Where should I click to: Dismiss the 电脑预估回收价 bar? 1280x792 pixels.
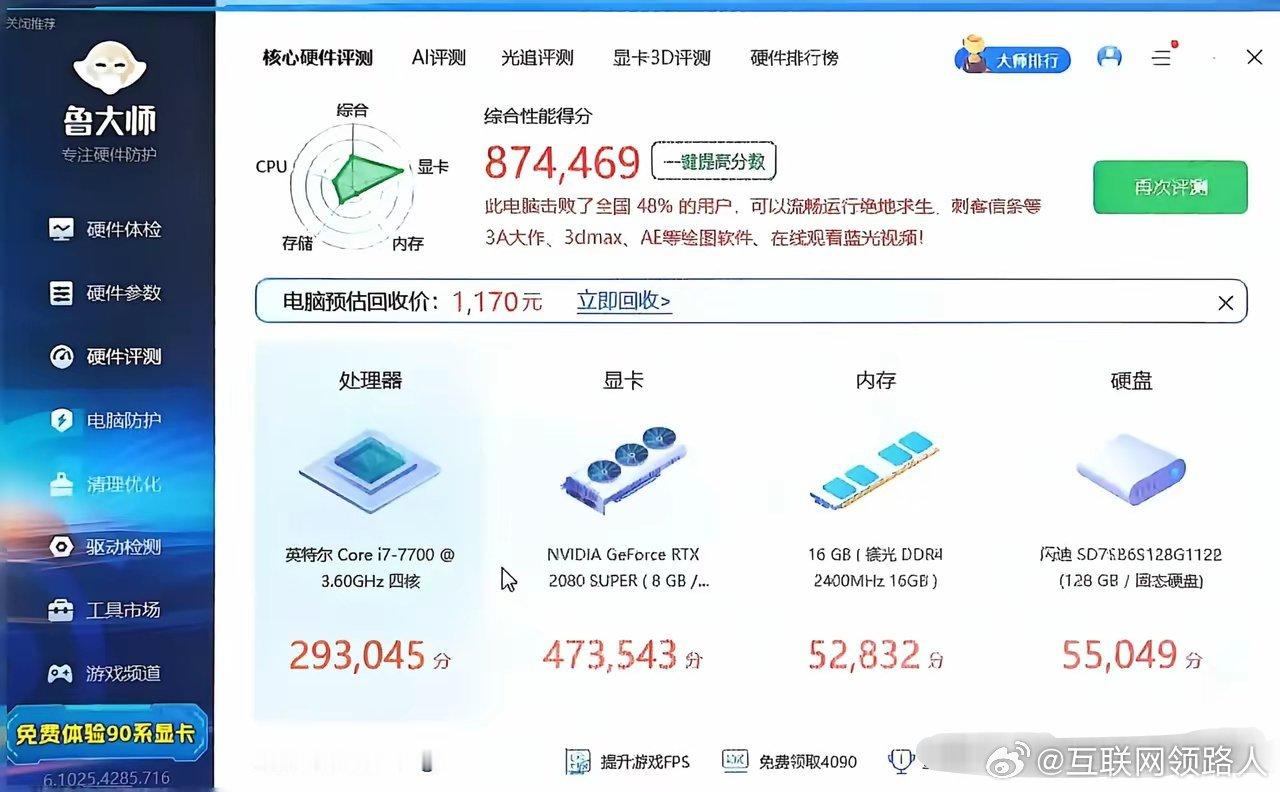[1225, 302]
